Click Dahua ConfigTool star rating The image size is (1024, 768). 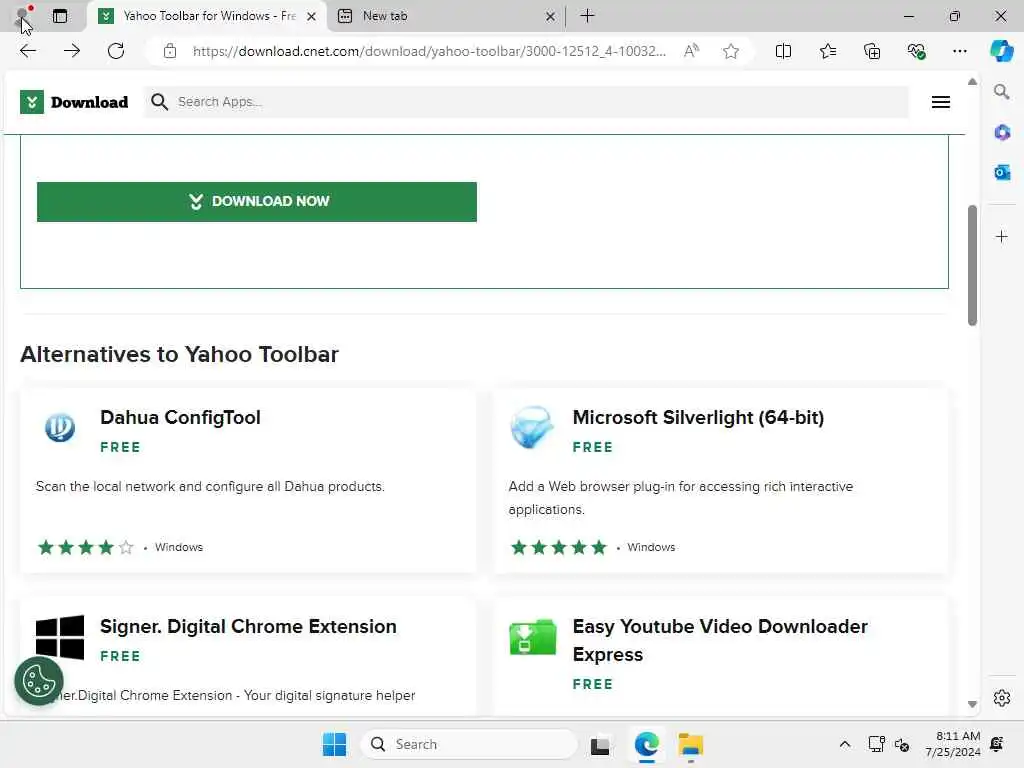click(x=86, y=547)
